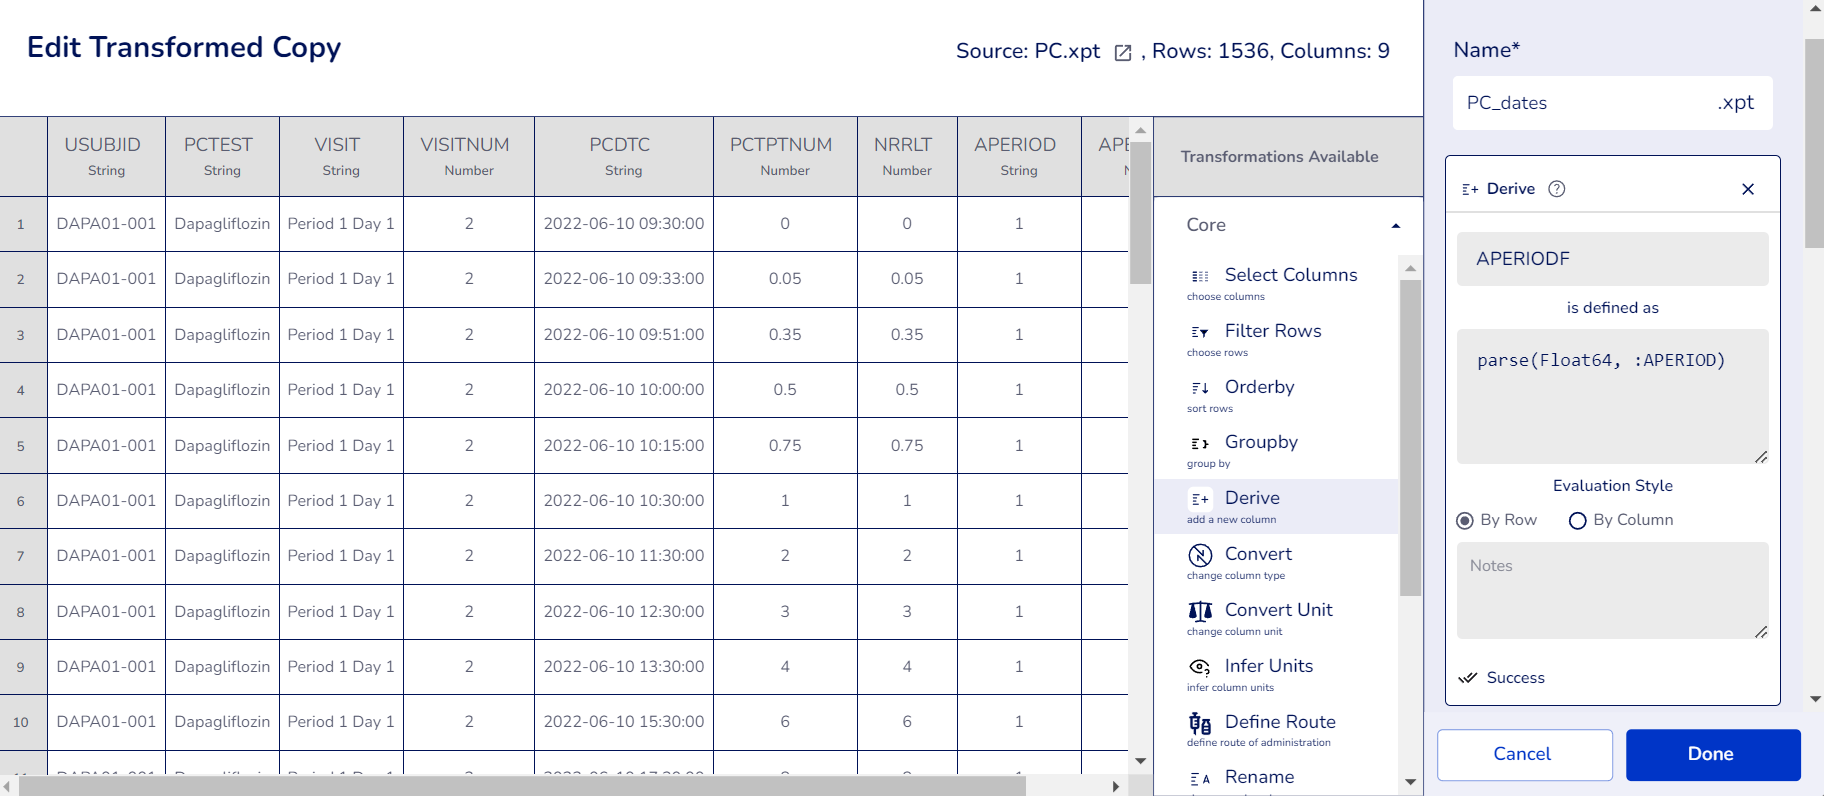The height and width of the screenshot is (796, 1824).
Task: Choose the Infer Units transformation
Action: (1277, 674)
